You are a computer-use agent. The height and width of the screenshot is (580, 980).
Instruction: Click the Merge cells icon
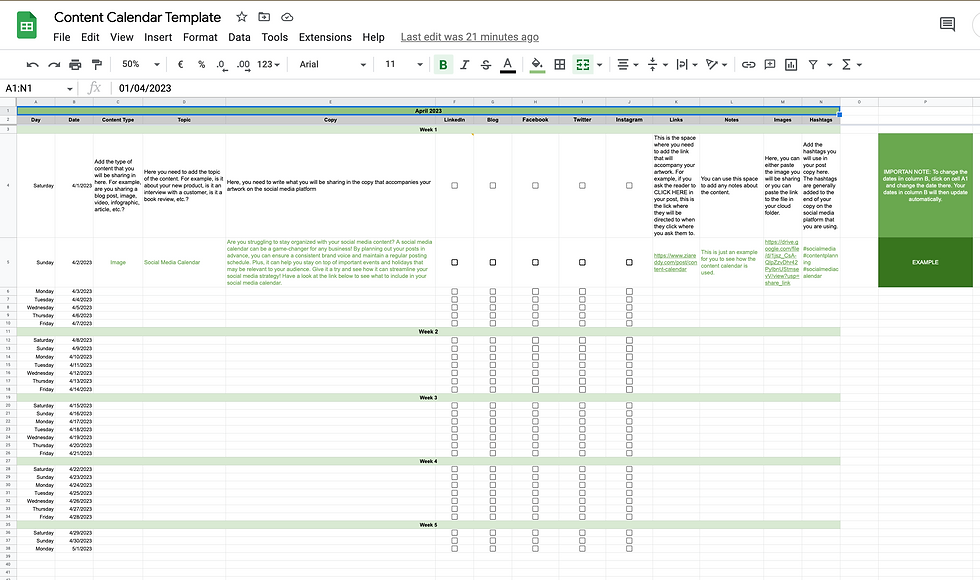coord(582,64)
